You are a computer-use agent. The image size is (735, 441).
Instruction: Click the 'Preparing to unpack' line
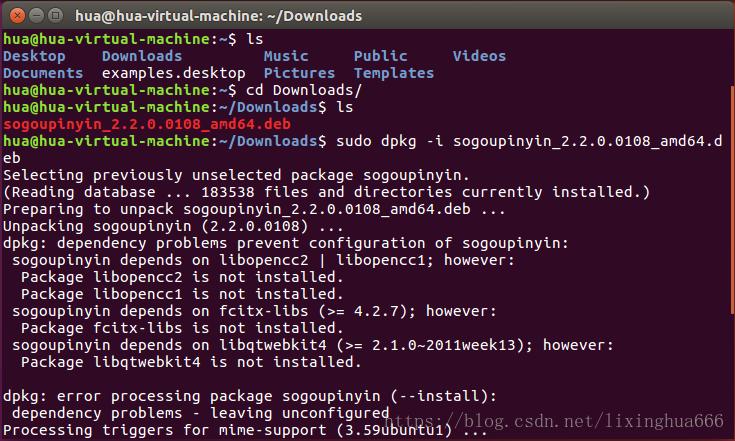click(254, 209)
